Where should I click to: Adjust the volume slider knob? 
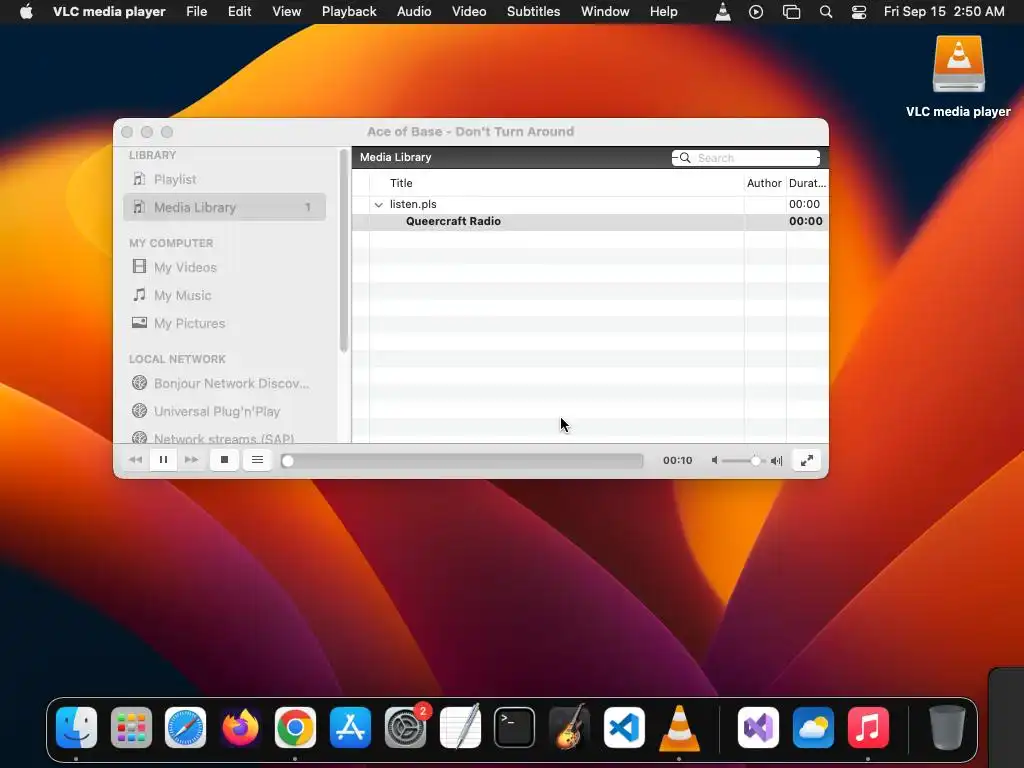tap(756, 460)
